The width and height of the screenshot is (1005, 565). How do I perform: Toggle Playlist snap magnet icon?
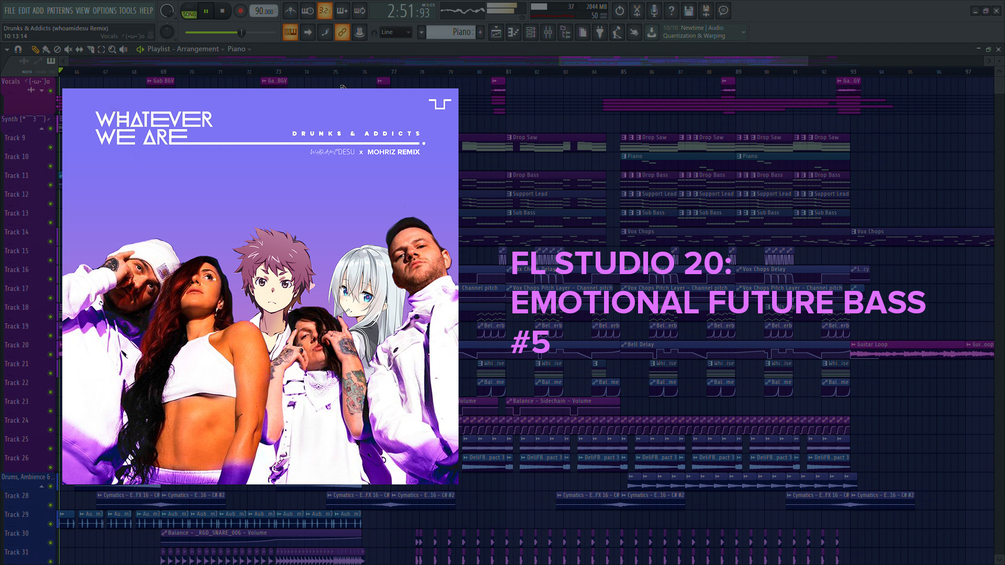pos(18,49)
